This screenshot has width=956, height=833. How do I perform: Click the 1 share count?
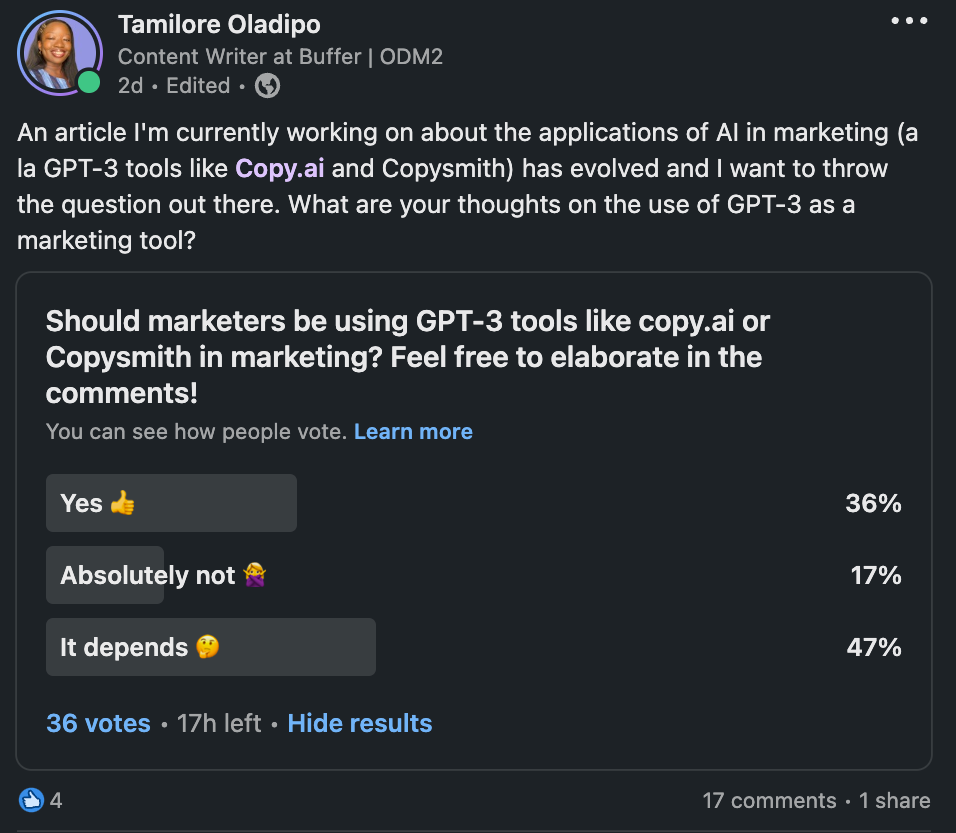[895, 800]
